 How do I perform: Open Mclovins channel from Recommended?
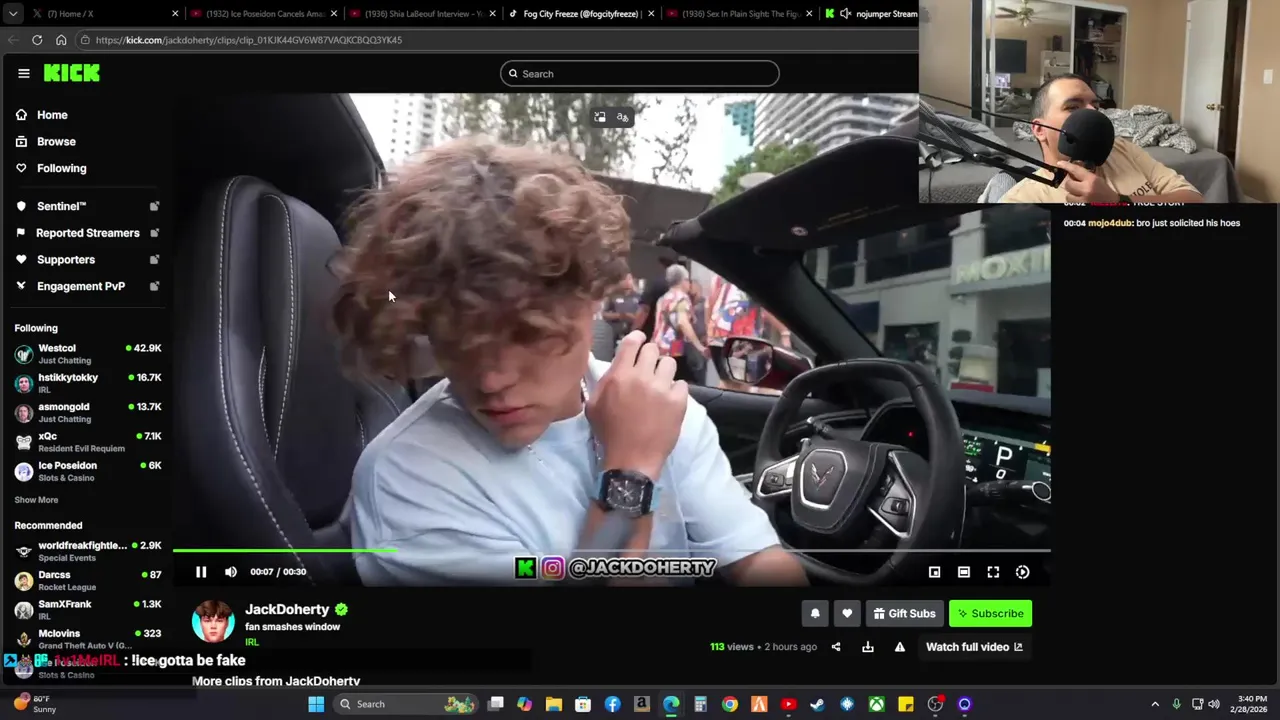pyautogui.click(x=87, y=638)
